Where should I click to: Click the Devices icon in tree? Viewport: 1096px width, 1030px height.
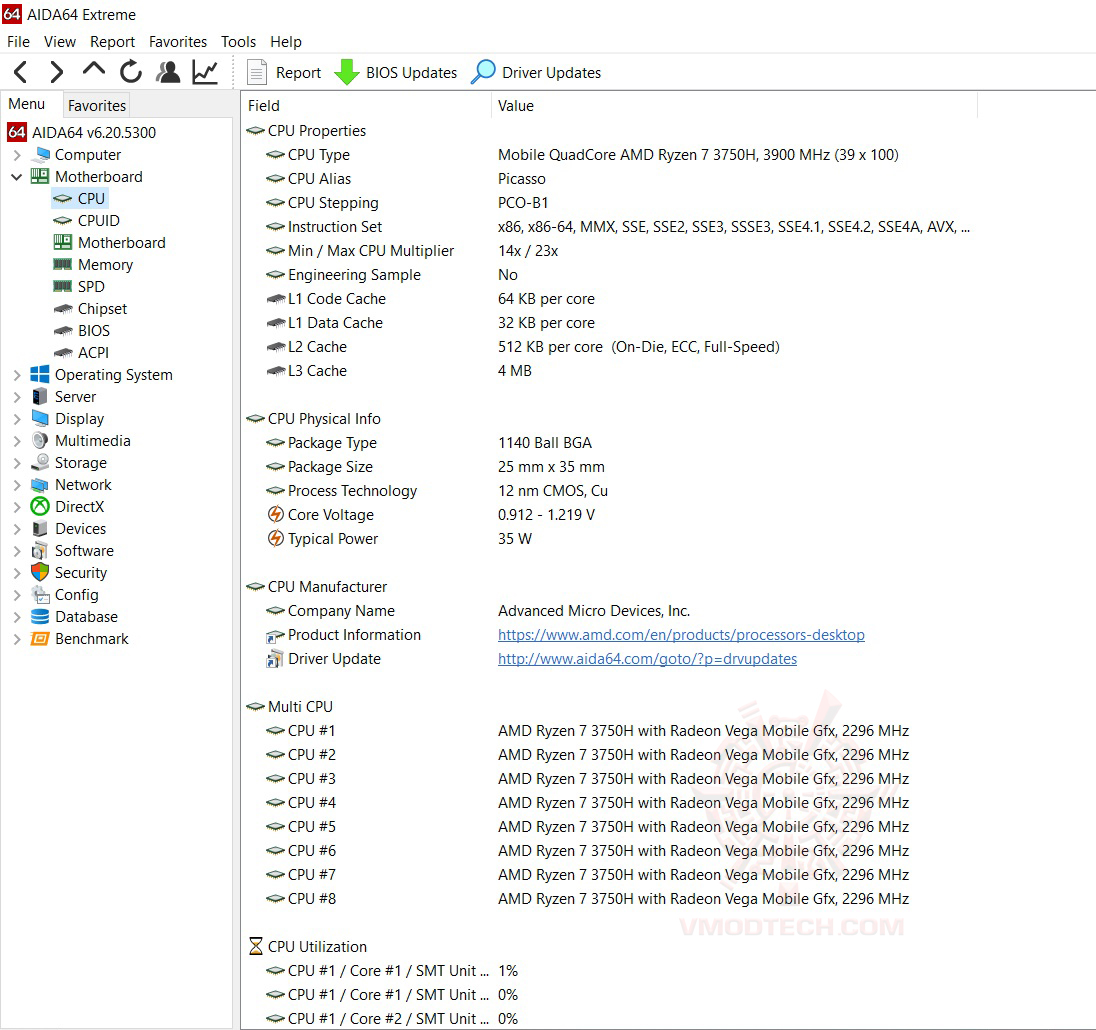tap(41, 528)
